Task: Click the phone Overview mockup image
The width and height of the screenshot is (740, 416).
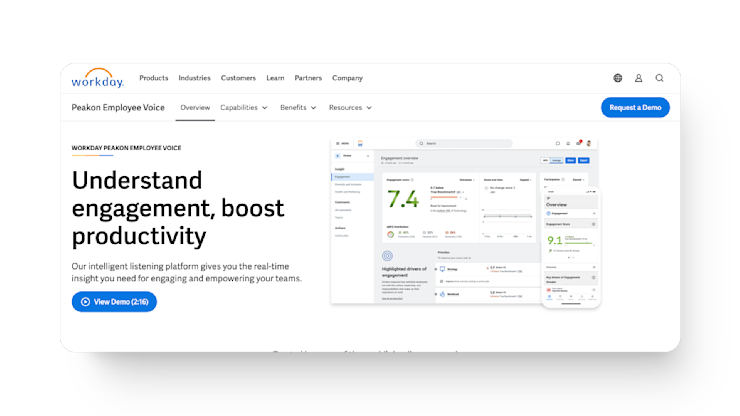Action: tap(571, 247)
